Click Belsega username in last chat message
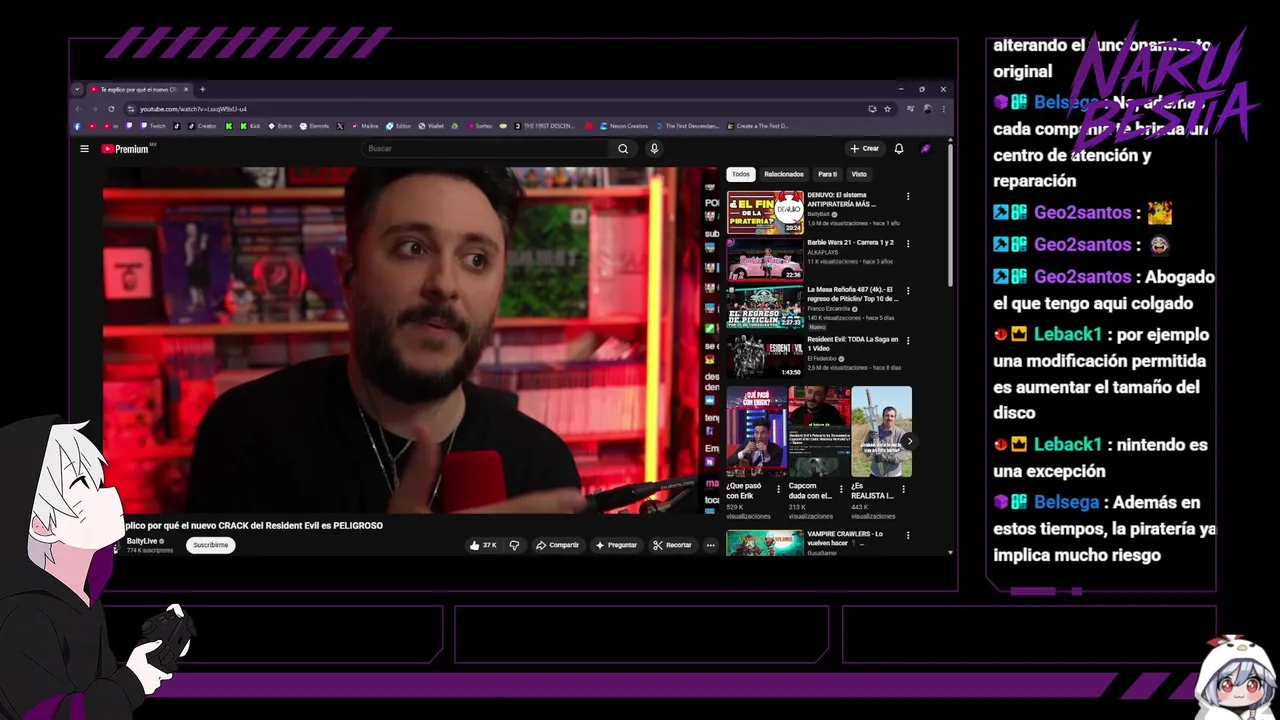The width and height of the screenshot is (1280, 720). pyautogui.click(x=1066, y=502)
